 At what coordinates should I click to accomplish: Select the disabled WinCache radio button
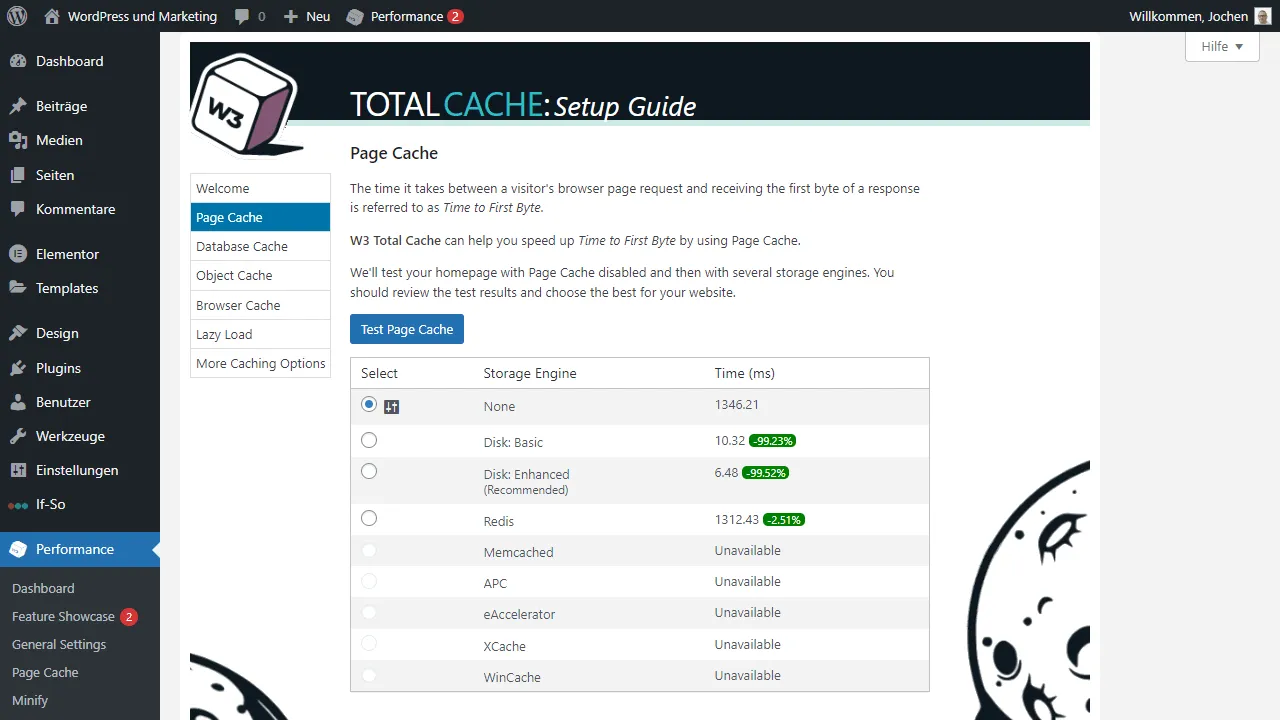(369, 675)
